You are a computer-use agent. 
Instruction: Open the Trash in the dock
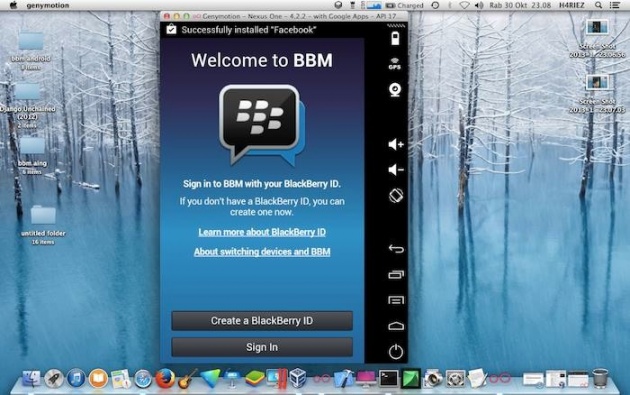point(600,379)
